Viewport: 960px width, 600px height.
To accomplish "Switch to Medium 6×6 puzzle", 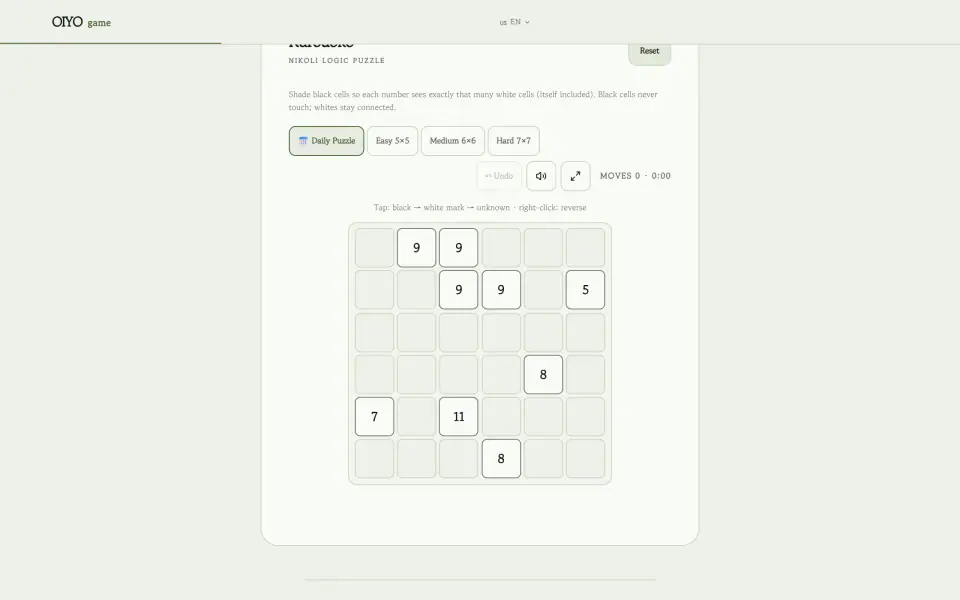I will click(x=452, y=141).
